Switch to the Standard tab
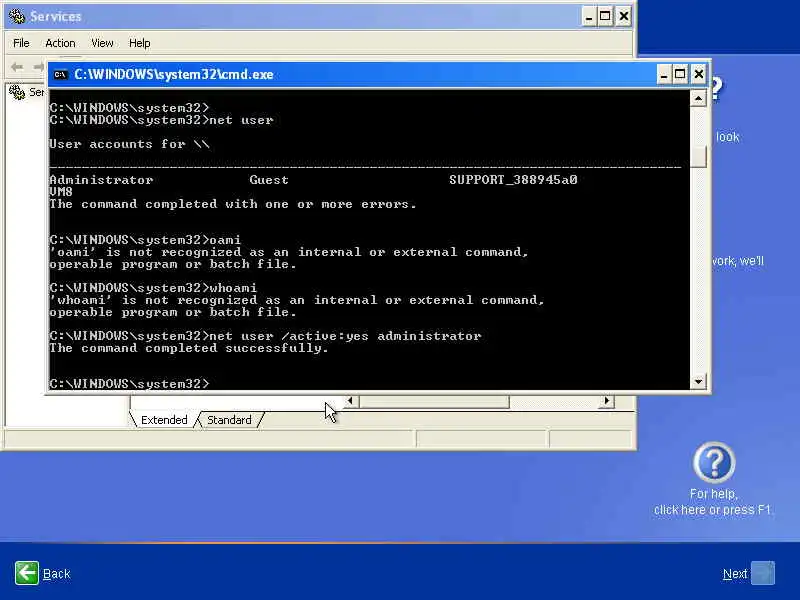 point(229,420)
